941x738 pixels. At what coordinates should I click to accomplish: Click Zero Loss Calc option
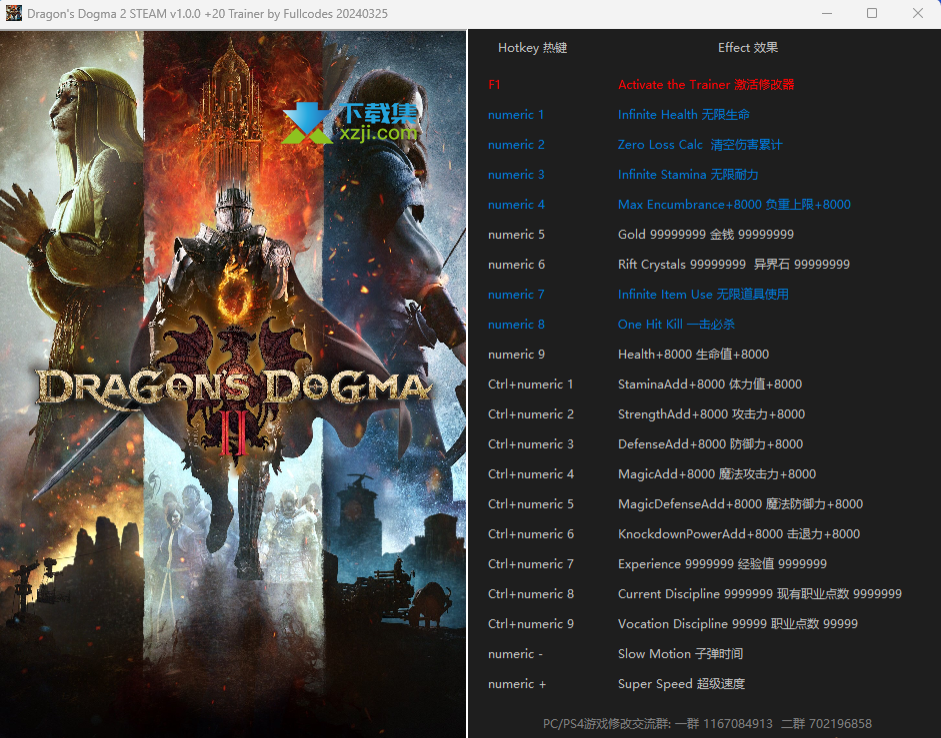[700, 145]
